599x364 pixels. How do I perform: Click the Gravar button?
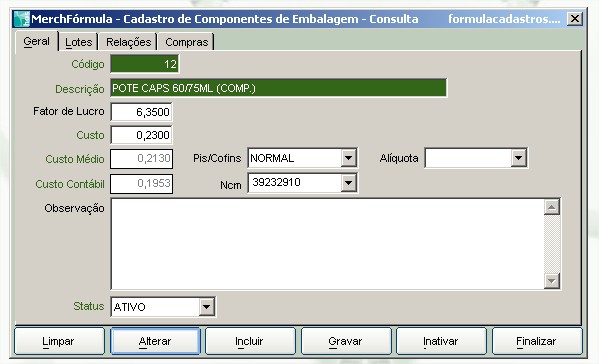tap(346, 341)
